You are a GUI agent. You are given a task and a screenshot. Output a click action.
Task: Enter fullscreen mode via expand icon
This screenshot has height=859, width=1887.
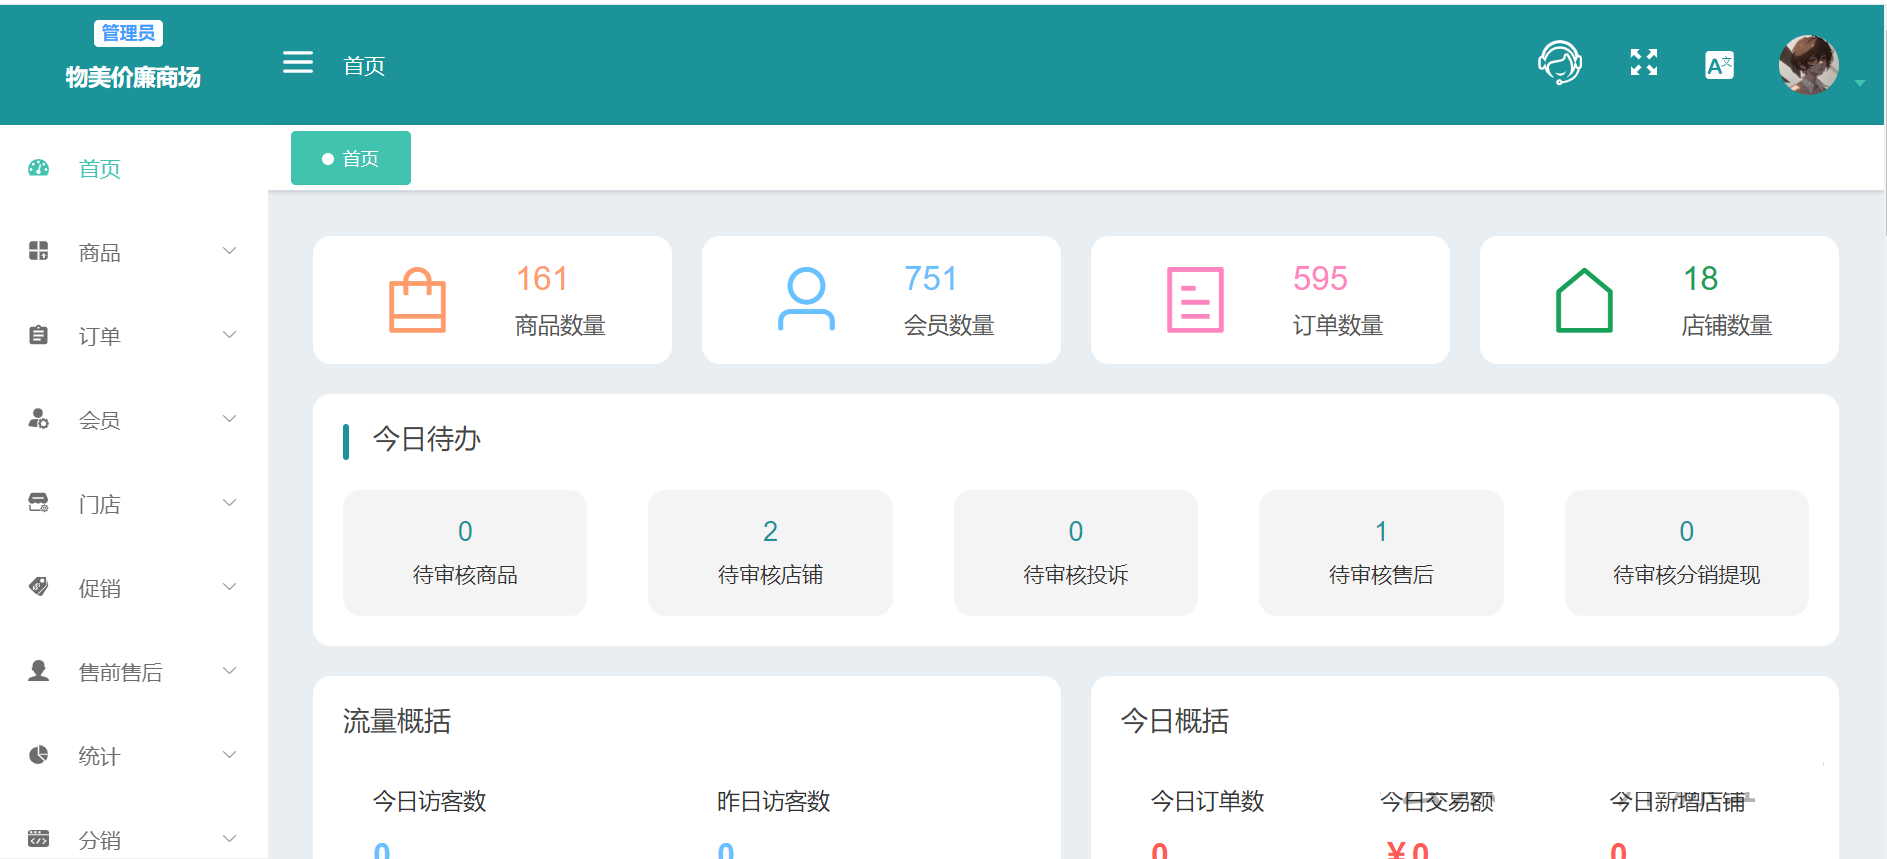1643,63
